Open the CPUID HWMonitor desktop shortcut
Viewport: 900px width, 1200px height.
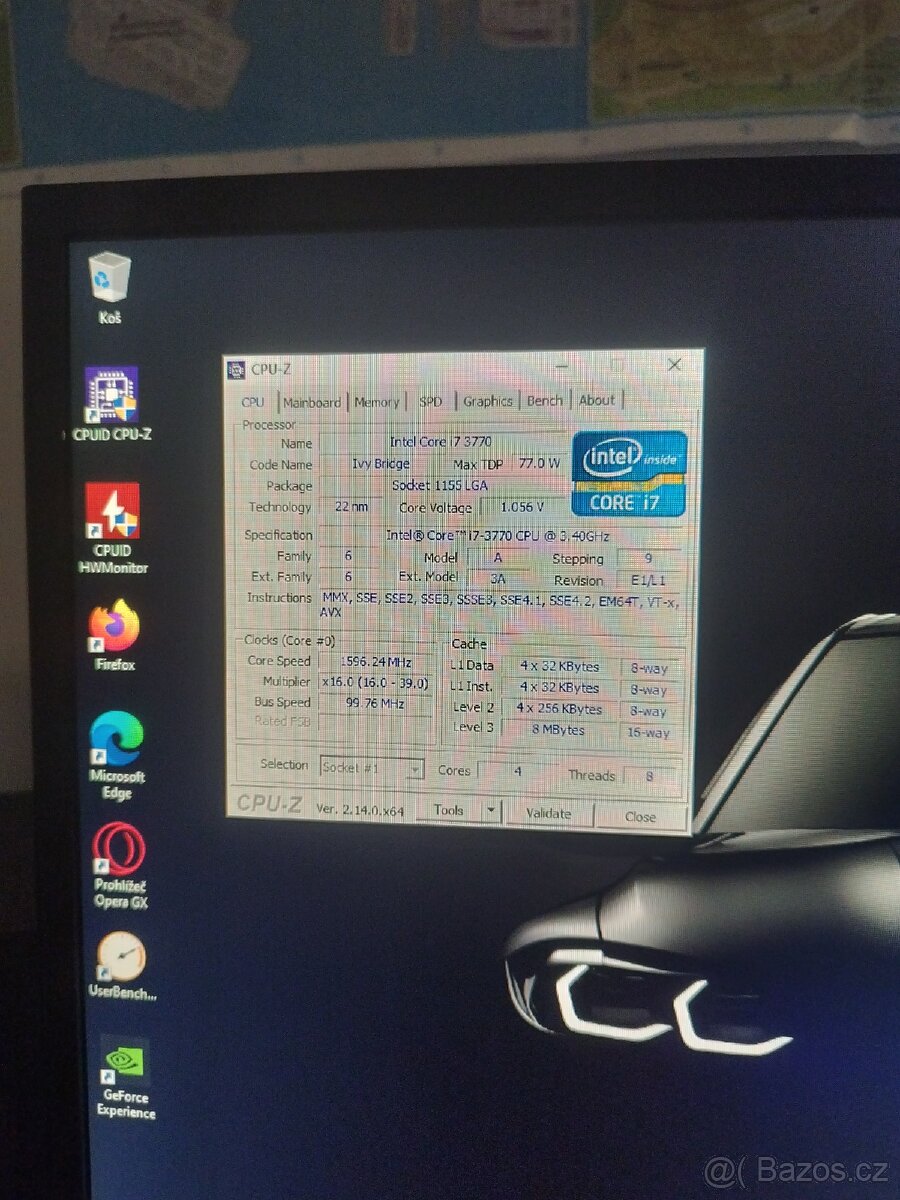pos(113,528)
